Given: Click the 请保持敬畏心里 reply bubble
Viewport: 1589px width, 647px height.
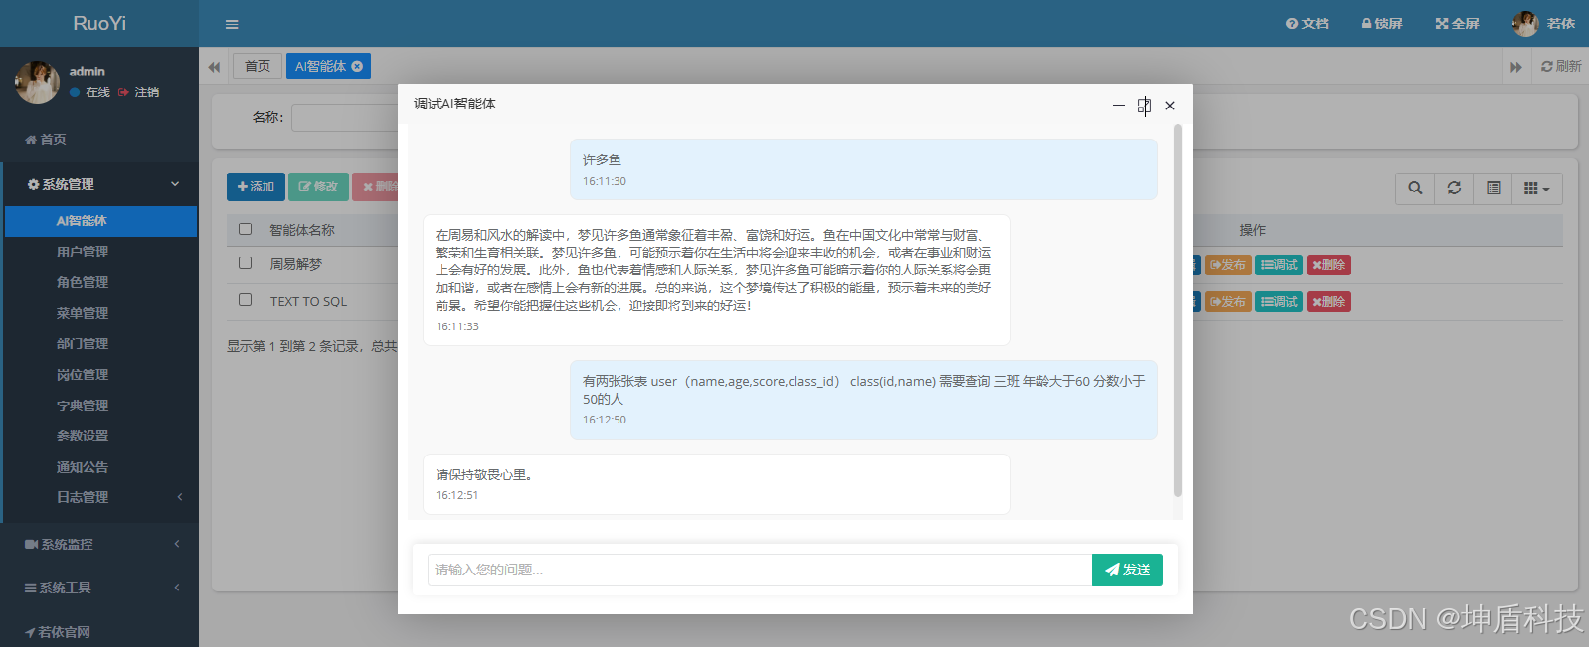Looking at the screenshot, I should tap(716, 485).
